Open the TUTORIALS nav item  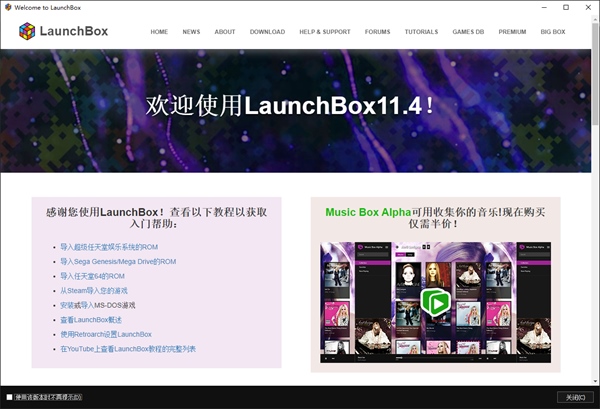click(x=421, y=32)
